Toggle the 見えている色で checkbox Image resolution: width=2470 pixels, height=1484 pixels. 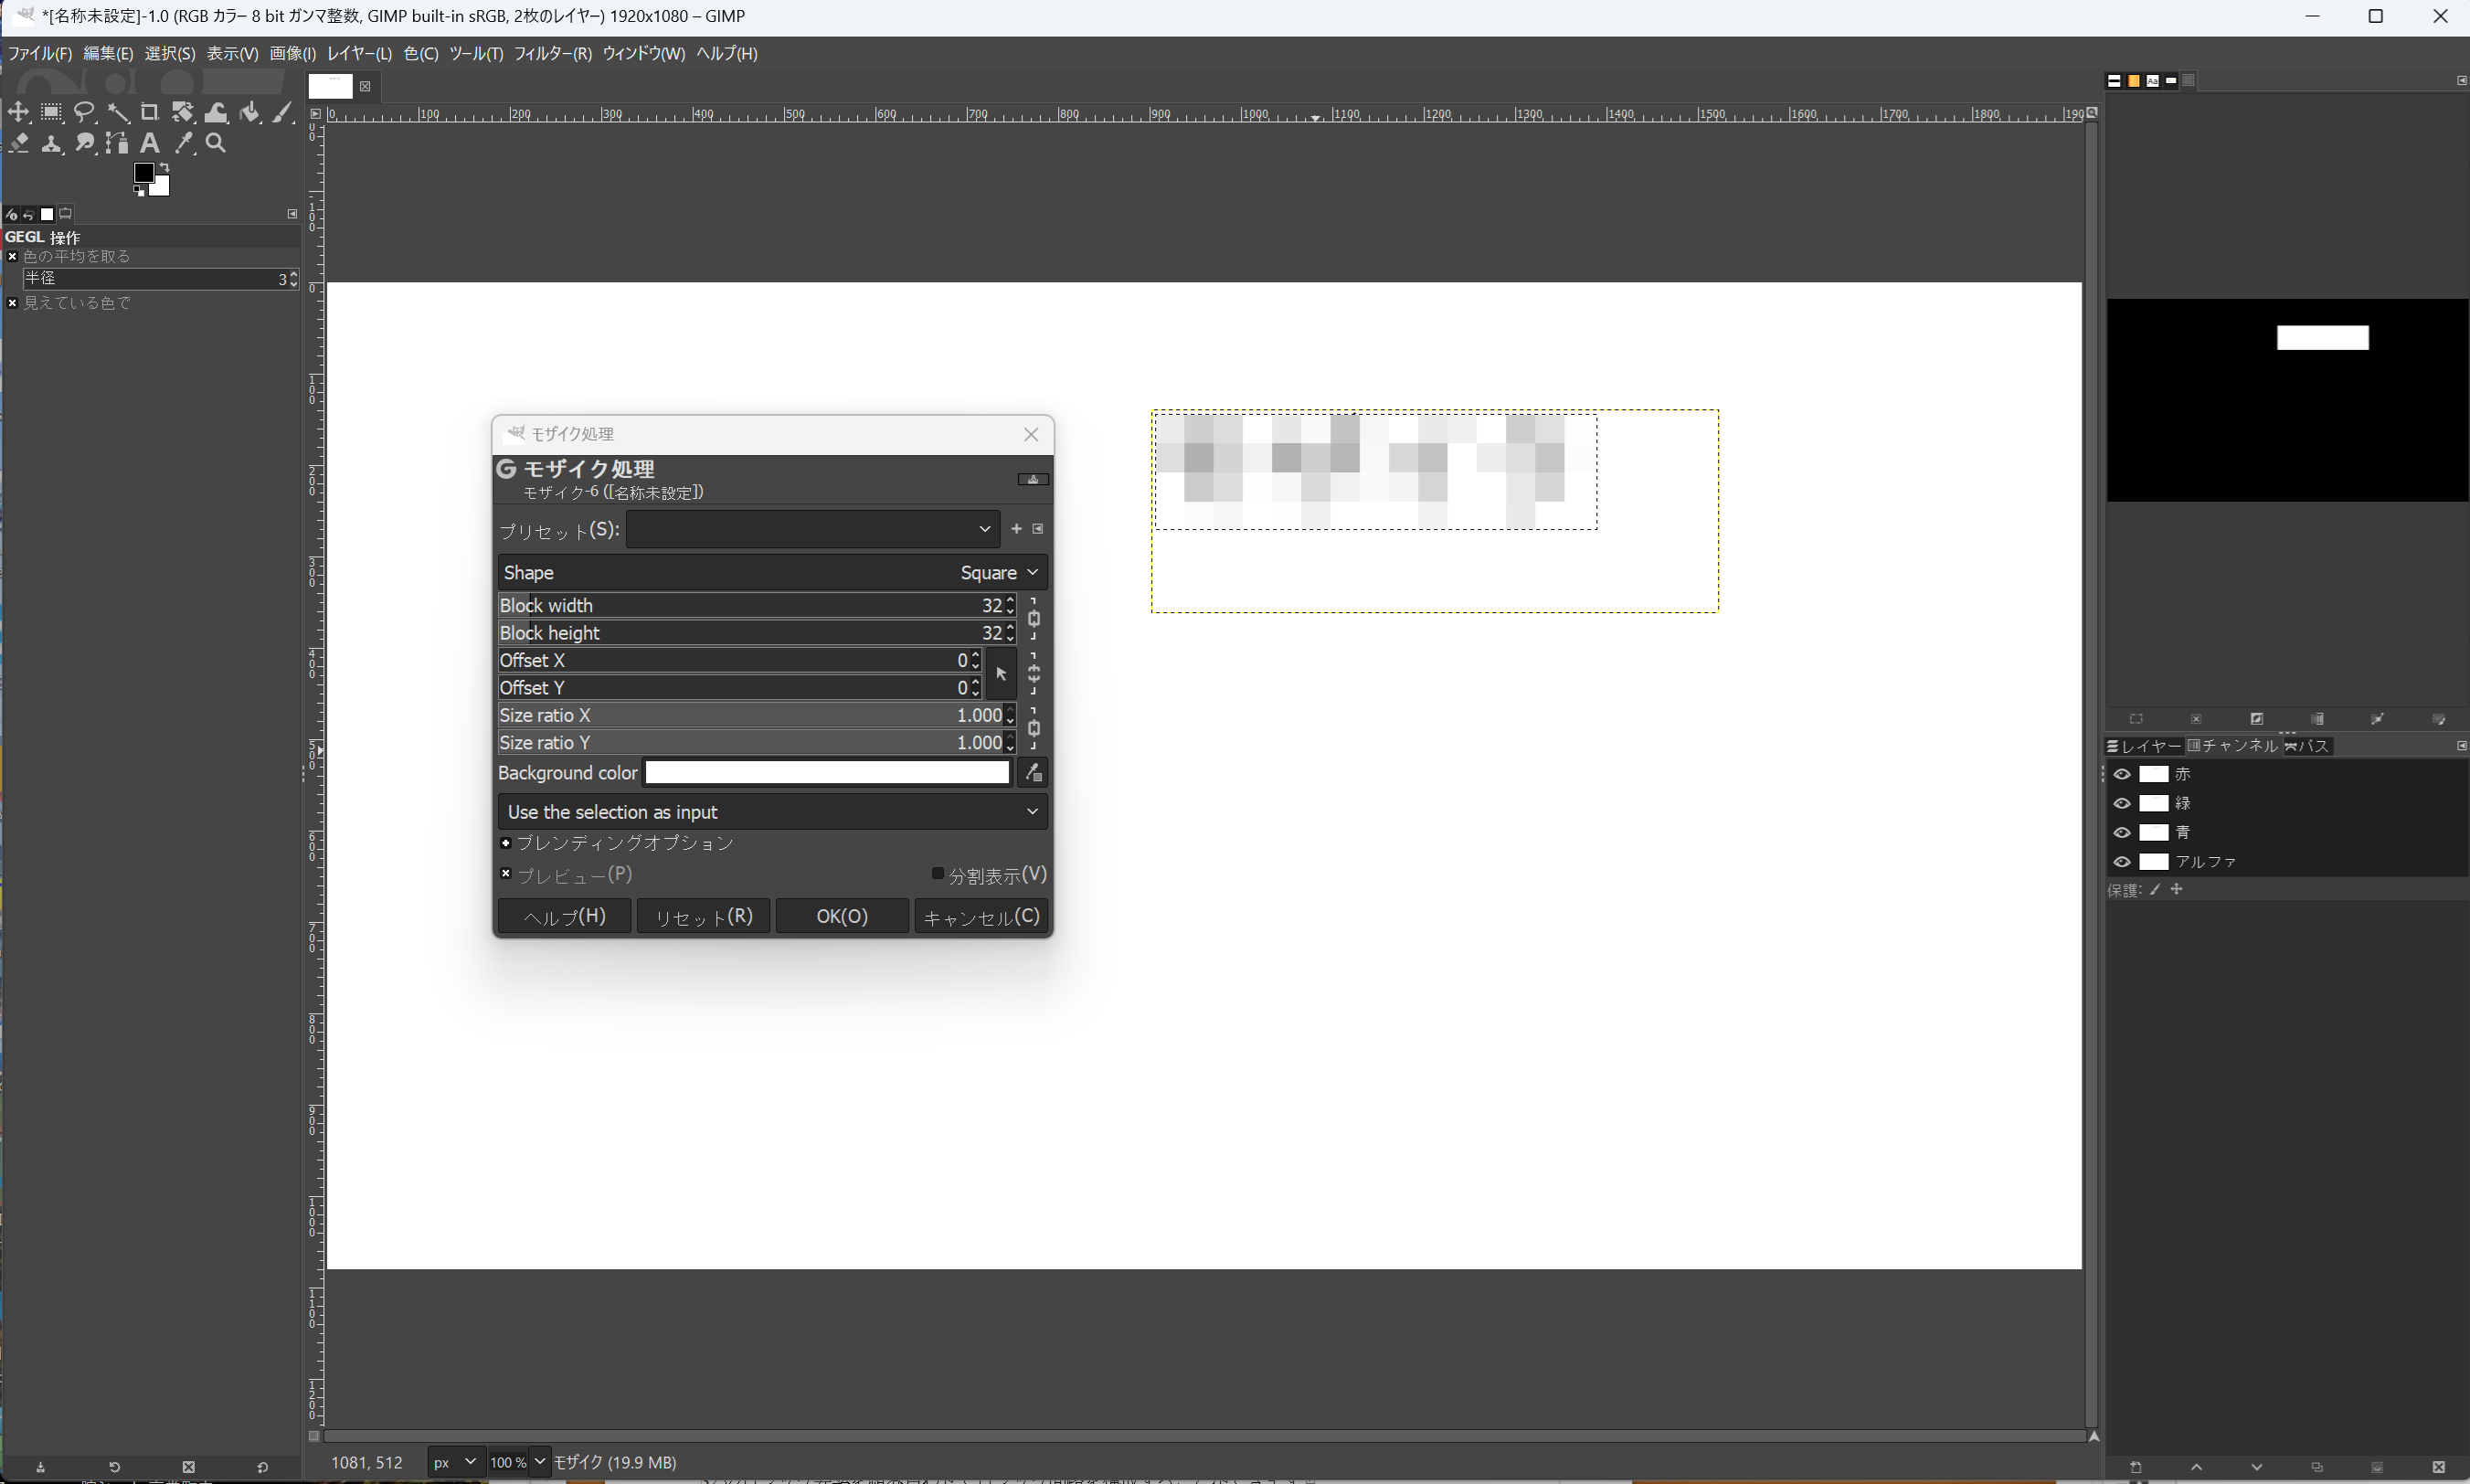[12, 303]
